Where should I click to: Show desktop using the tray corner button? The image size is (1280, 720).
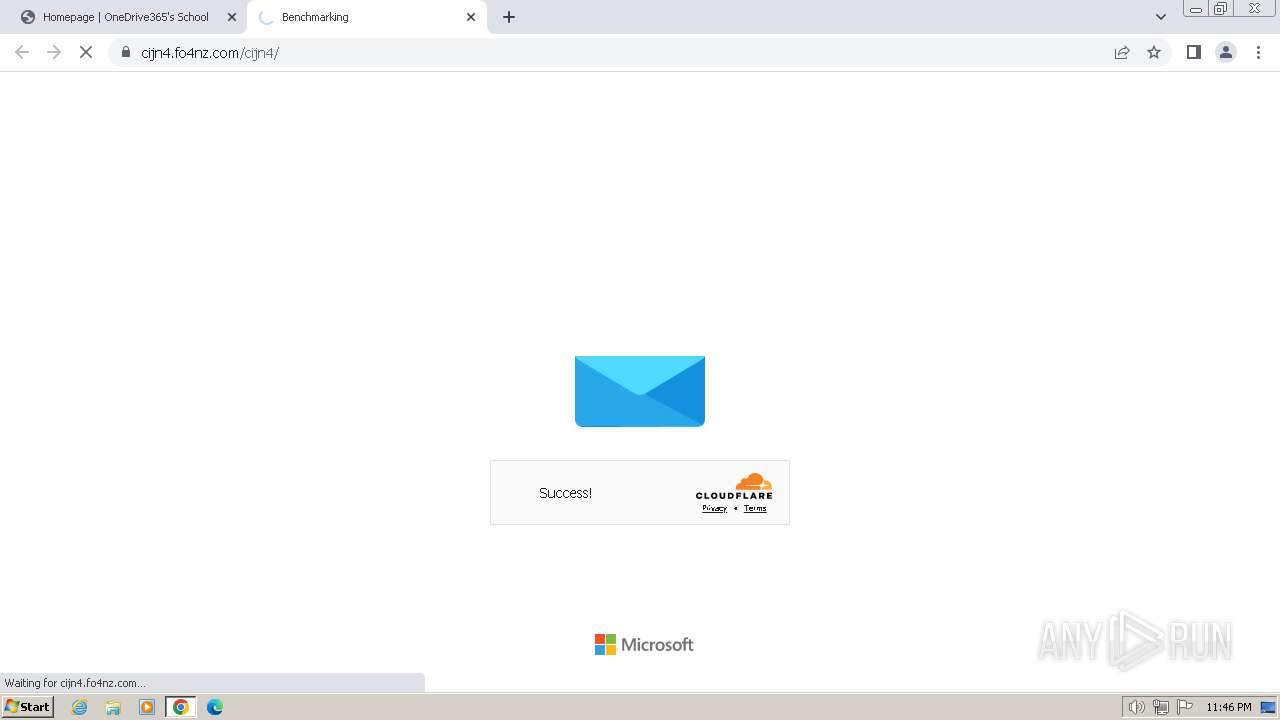[x=1269, y=707]
